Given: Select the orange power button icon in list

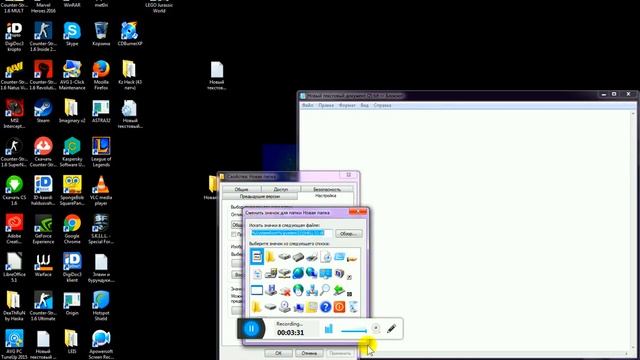Looking at the screenshot, I should pyautogui.click(x=339, y=307).
